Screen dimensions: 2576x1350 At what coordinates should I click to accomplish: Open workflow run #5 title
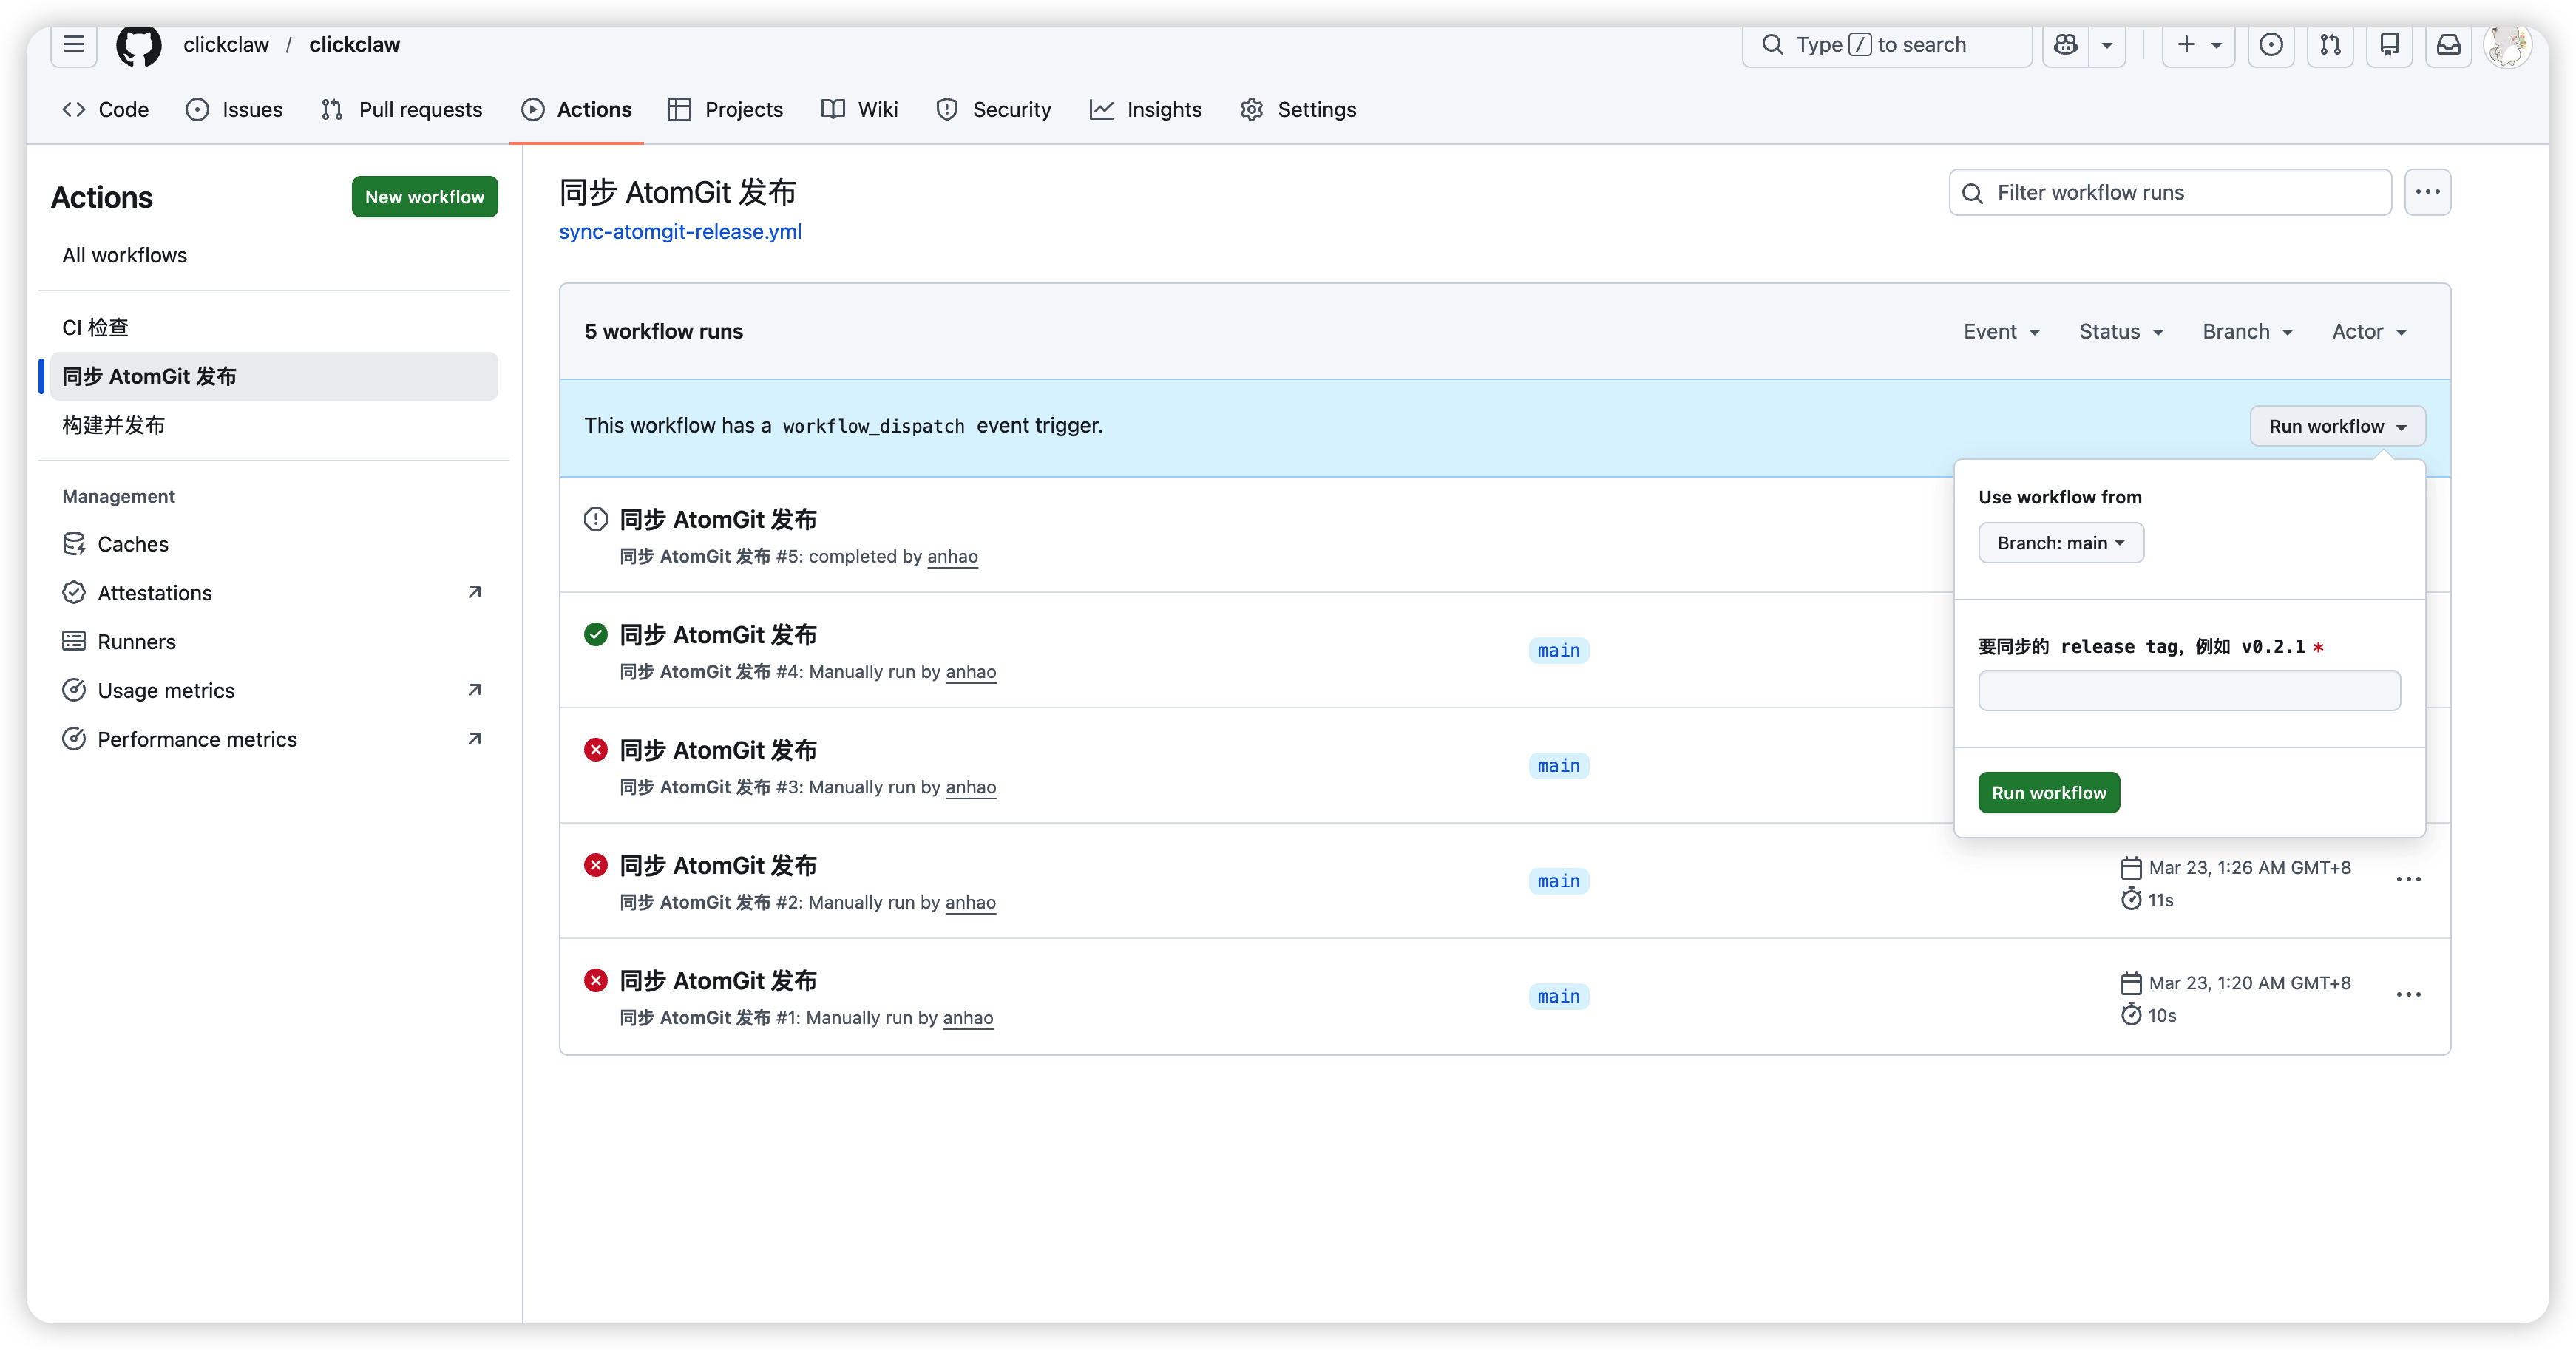coord(718,520)
